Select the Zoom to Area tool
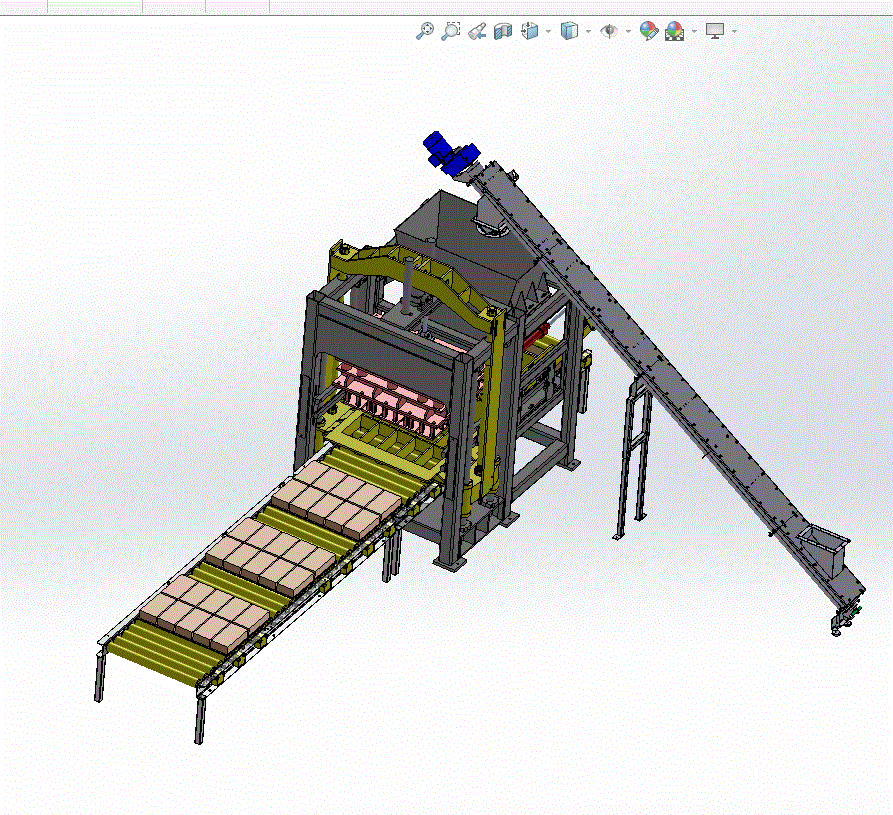893x815 pixels. pos(450,31)
